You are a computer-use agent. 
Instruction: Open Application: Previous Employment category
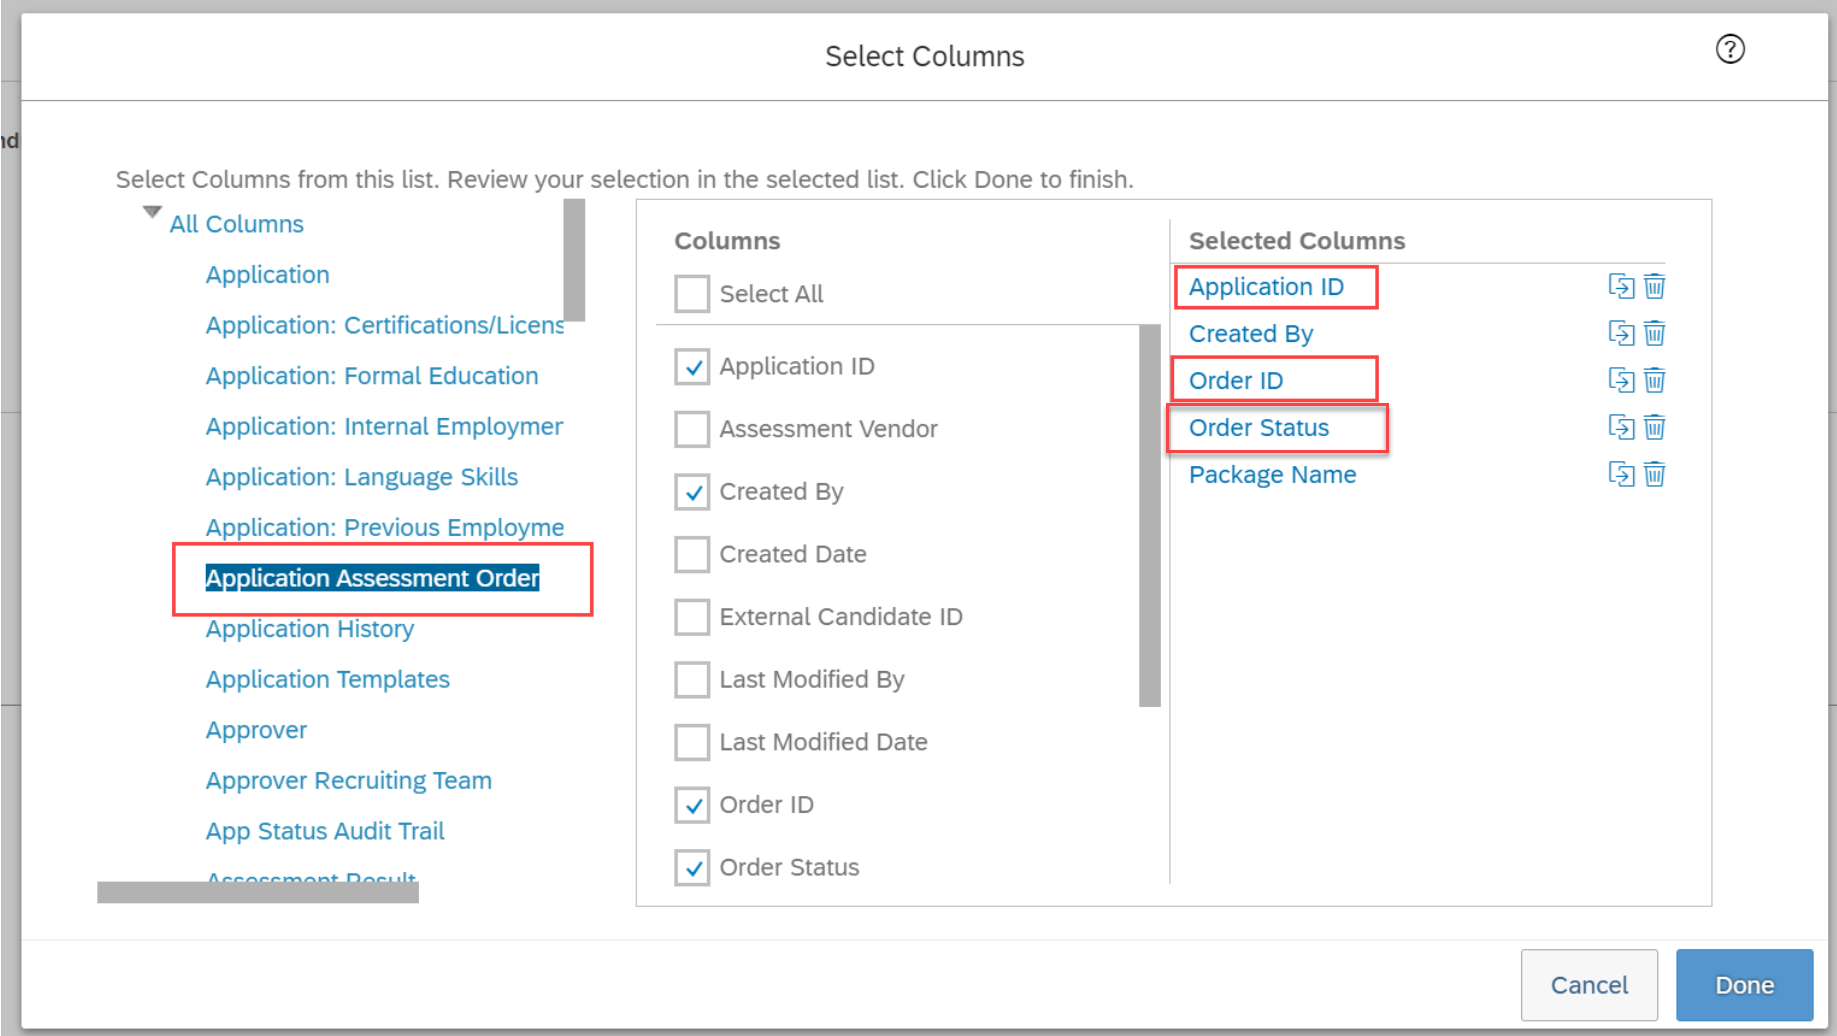[385, 528]
